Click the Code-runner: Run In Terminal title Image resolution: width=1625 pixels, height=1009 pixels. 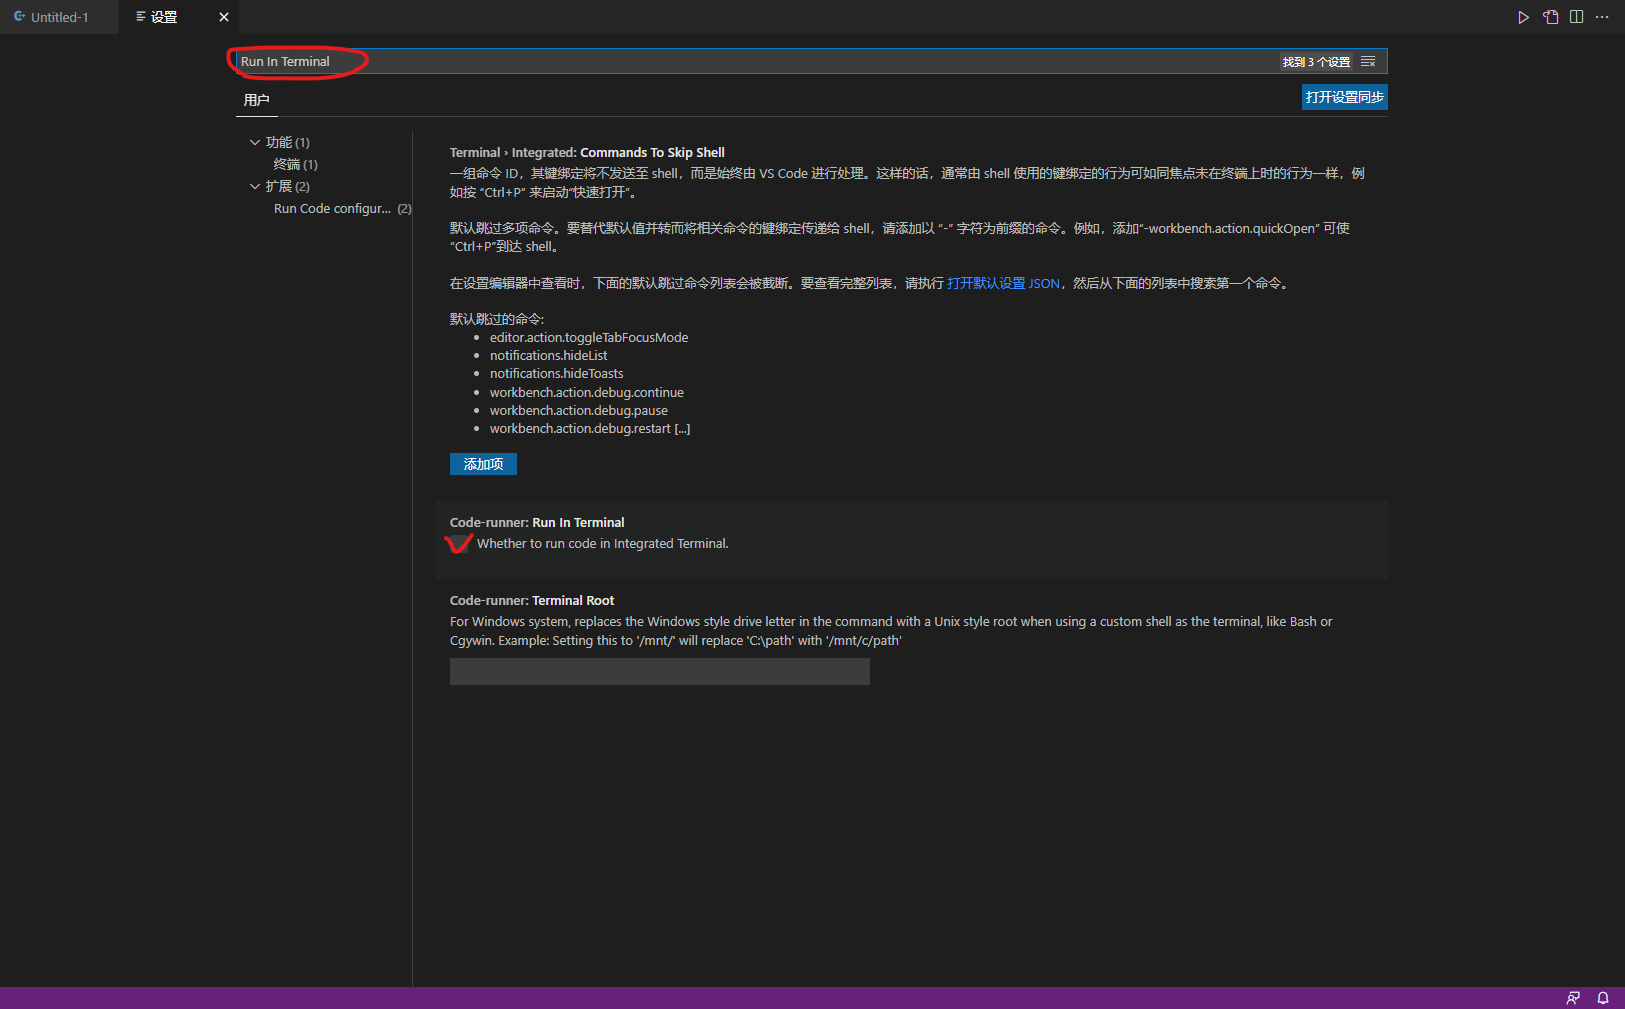point(537,523)
